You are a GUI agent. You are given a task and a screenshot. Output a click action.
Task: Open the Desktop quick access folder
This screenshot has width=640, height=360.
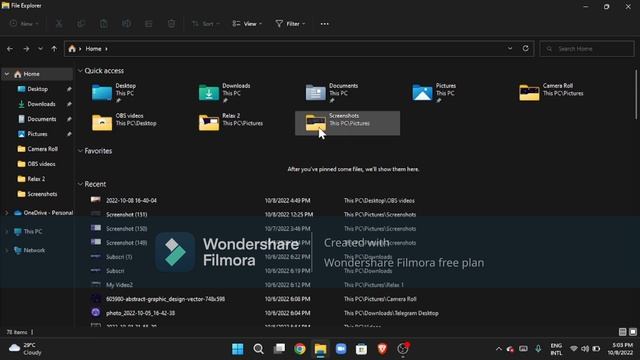pyautogui.click(x=134, y=93)
